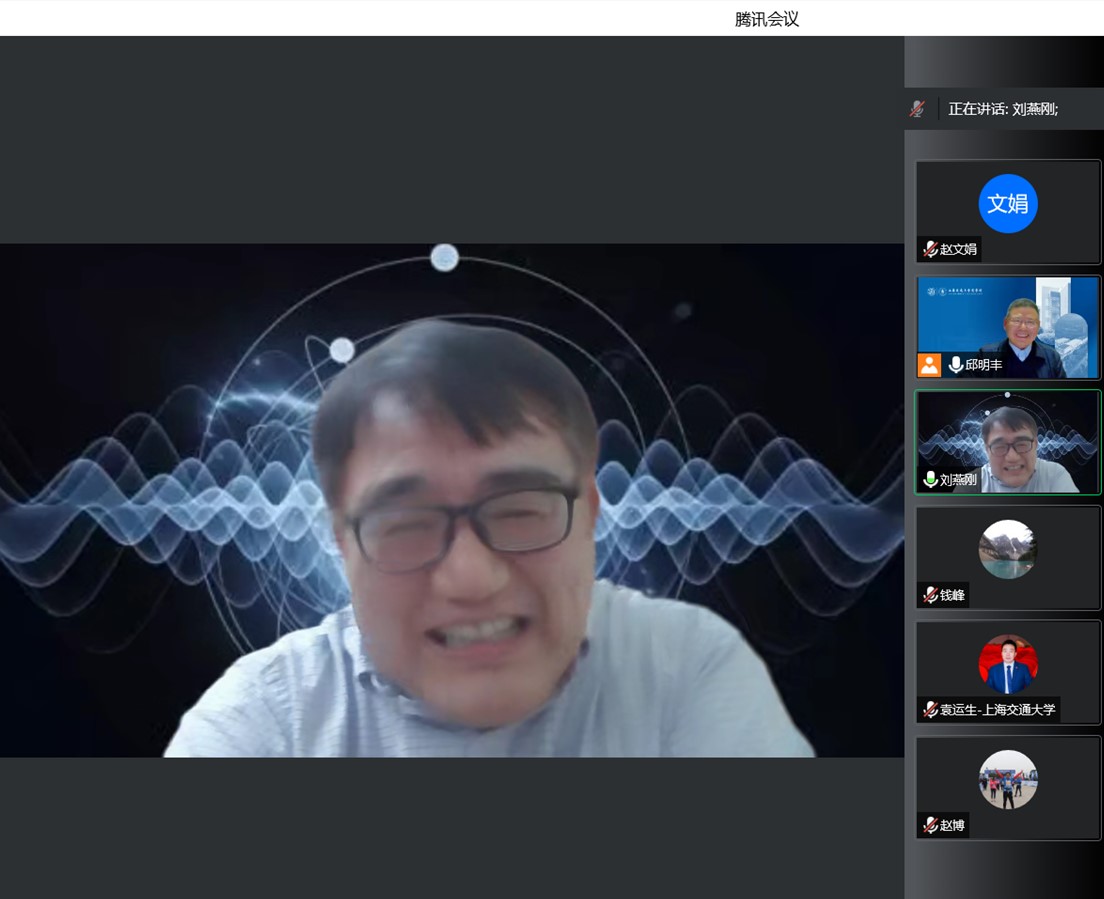Click 袁运生's red background avatar

point(1007,664)
